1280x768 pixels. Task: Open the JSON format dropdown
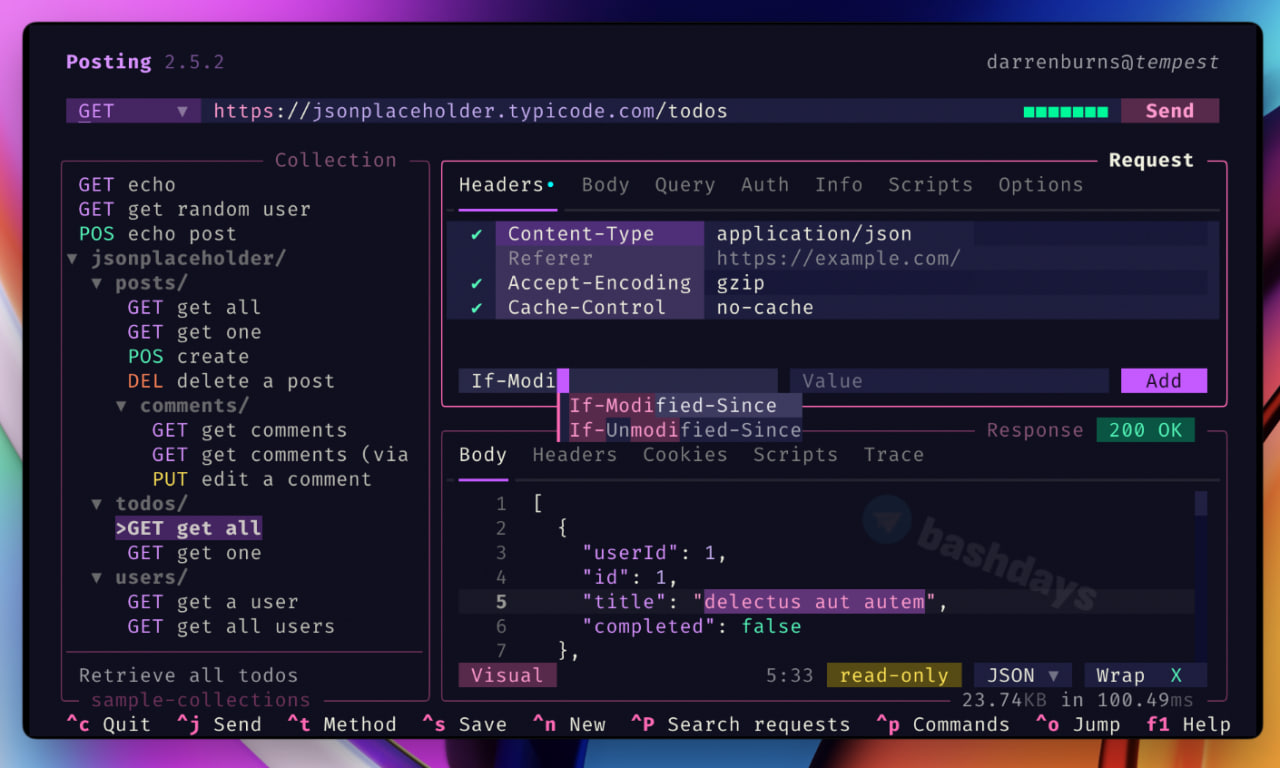point(1022,676)
